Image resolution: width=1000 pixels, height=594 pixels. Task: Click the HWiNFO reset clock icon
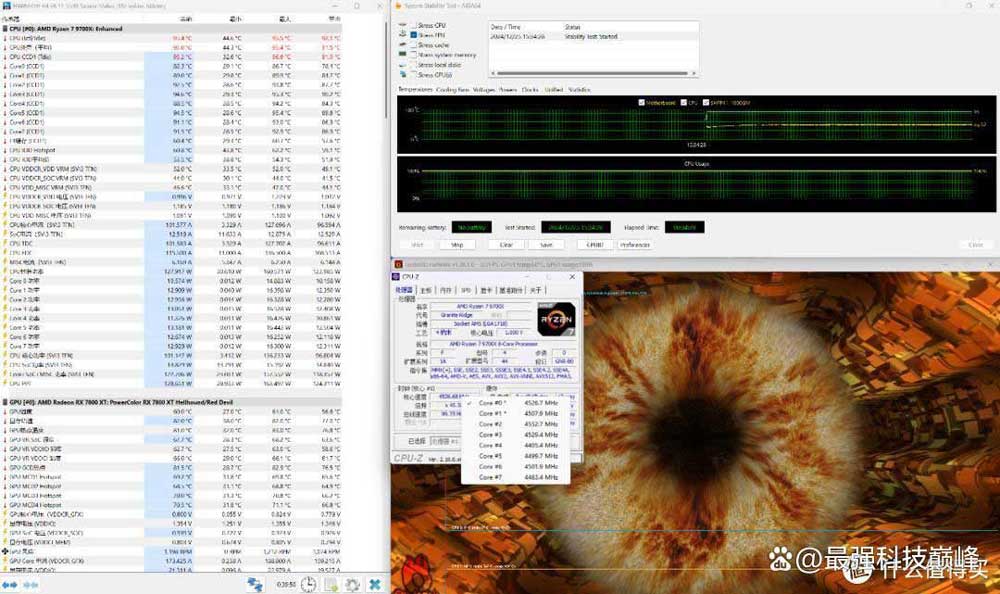point(310,584)
